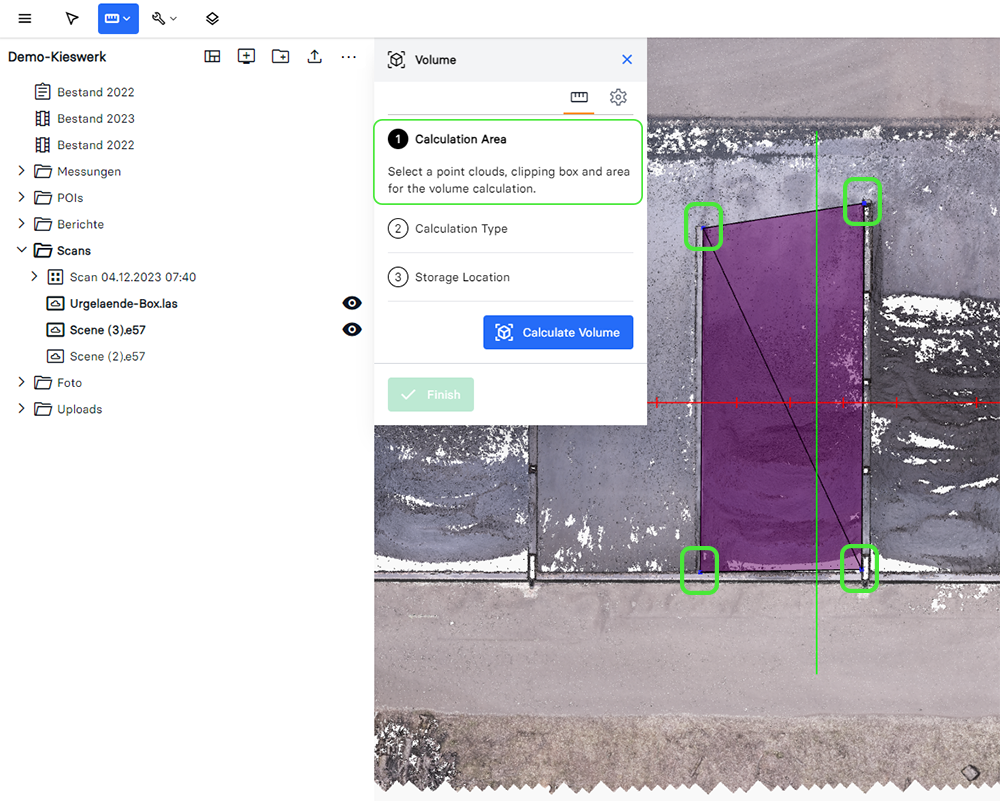Open the measurement ruler tool dropdown
Image resolution: width=1000 pixels, height=801 pixels.
[118, 18]
